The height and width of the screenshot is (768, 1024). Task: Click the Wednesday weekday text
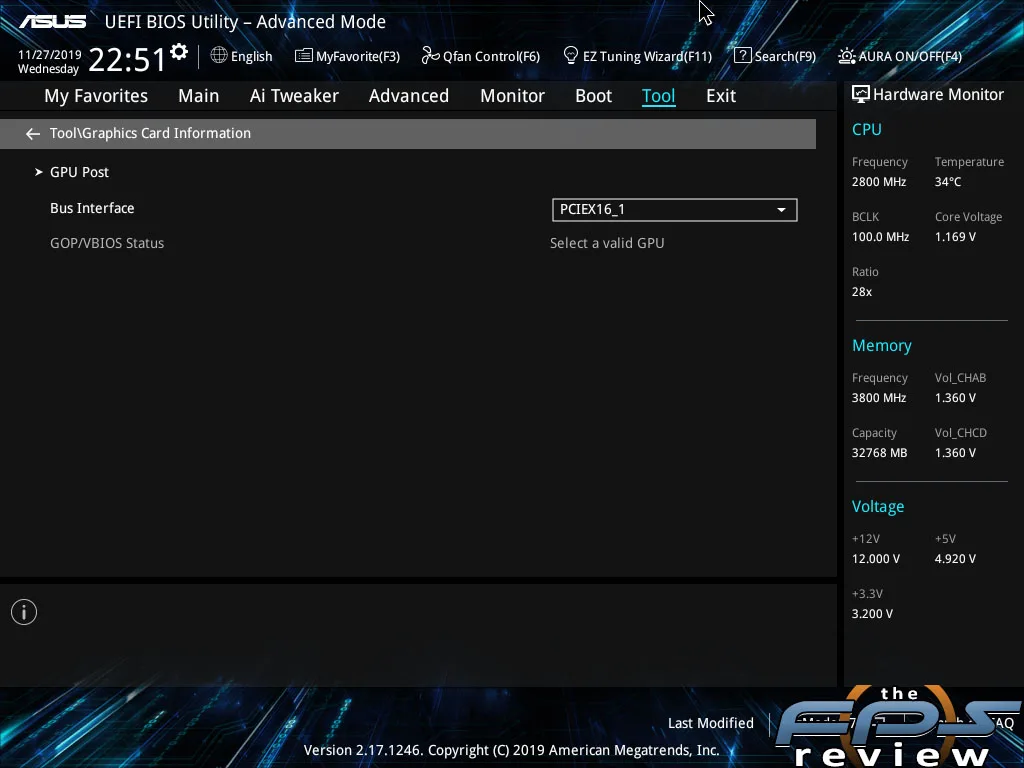tap(48, 69)
